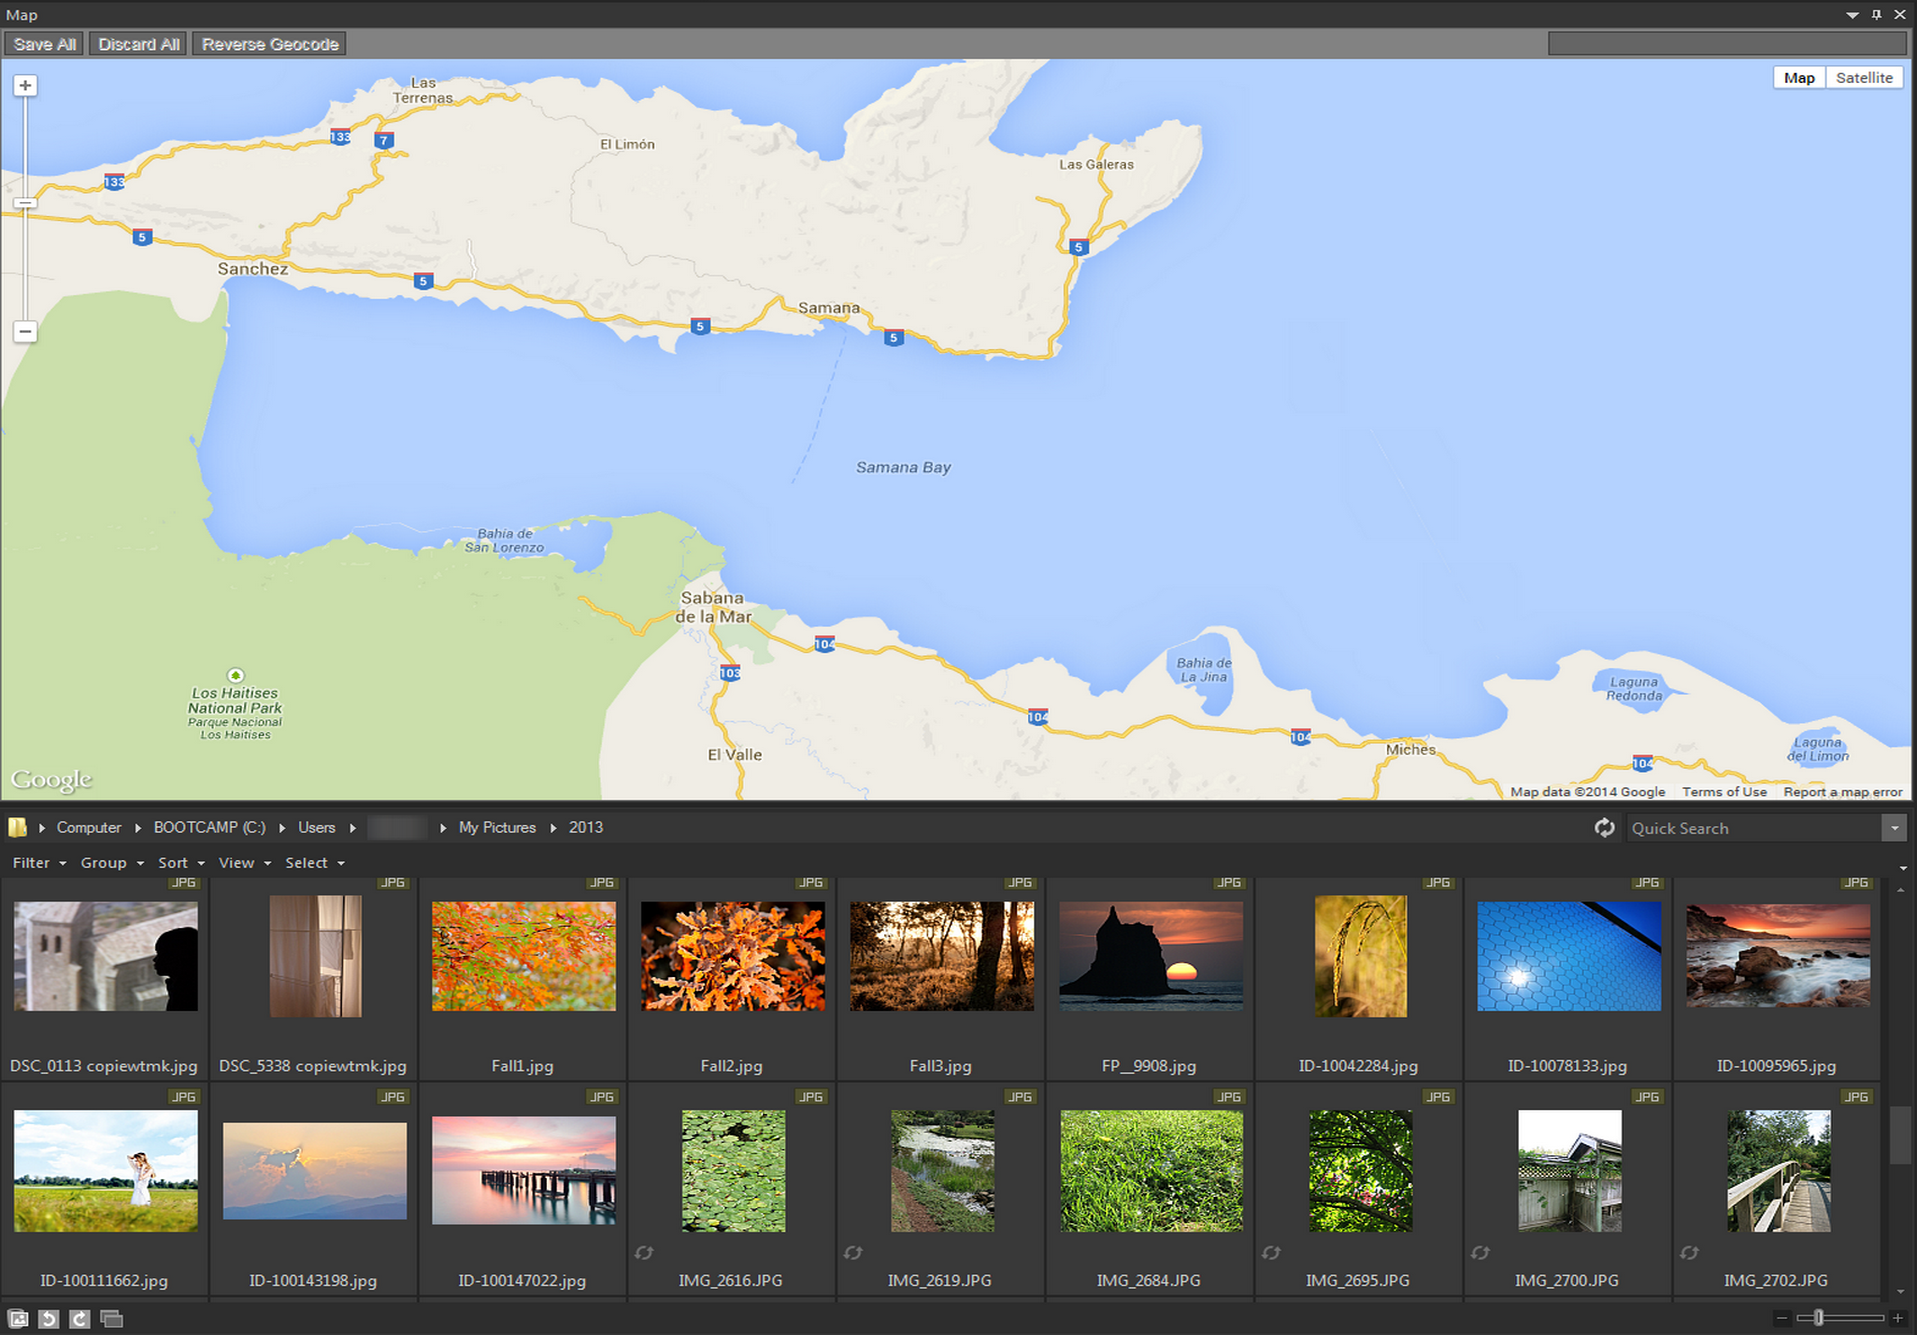Select the Fall2.jpg thumbnail
Screen dimensions: 1917x1335
[x=732, y=957]
